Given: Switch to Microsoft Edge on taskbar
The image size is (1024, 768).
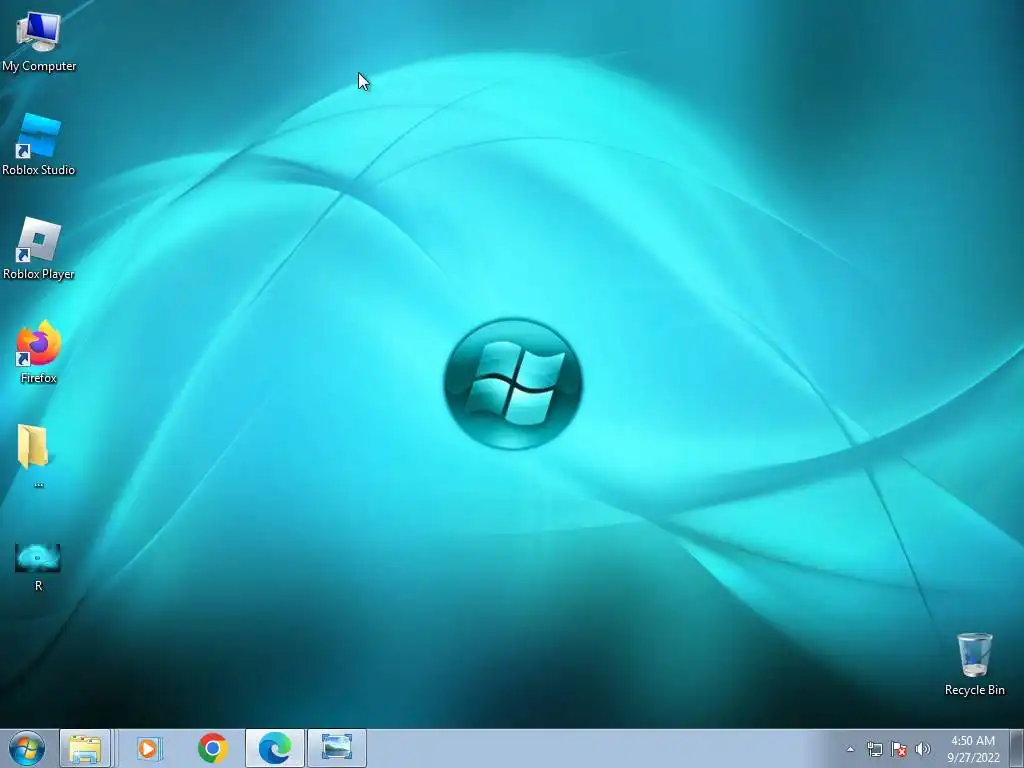Looking at the screenshot, I should click(275, 748).
